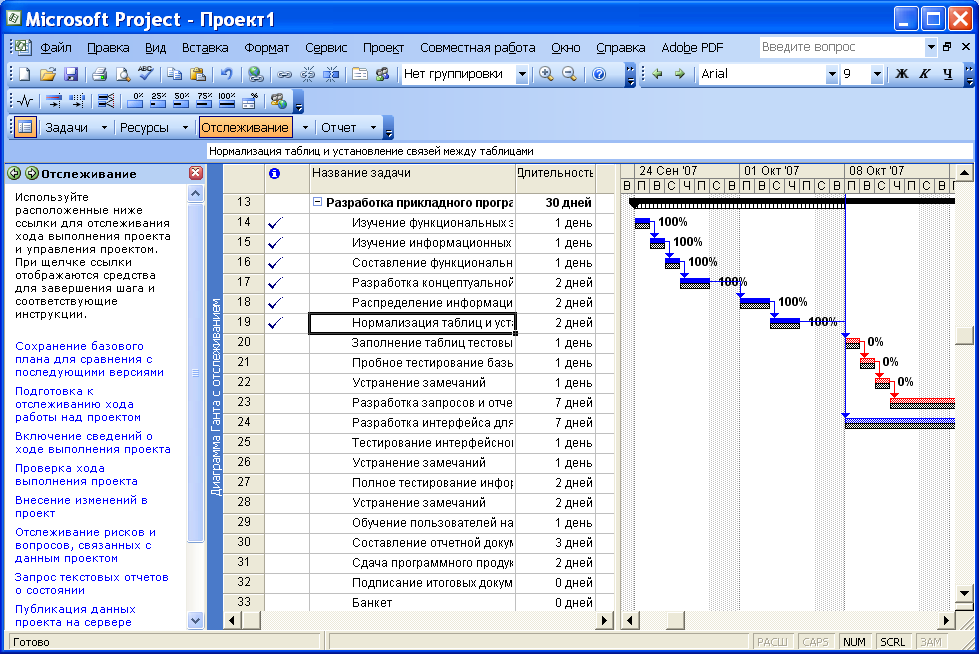979x654 pixels.
Task: Zoom out on the Gantt timescale
Action: click(569, 74)
